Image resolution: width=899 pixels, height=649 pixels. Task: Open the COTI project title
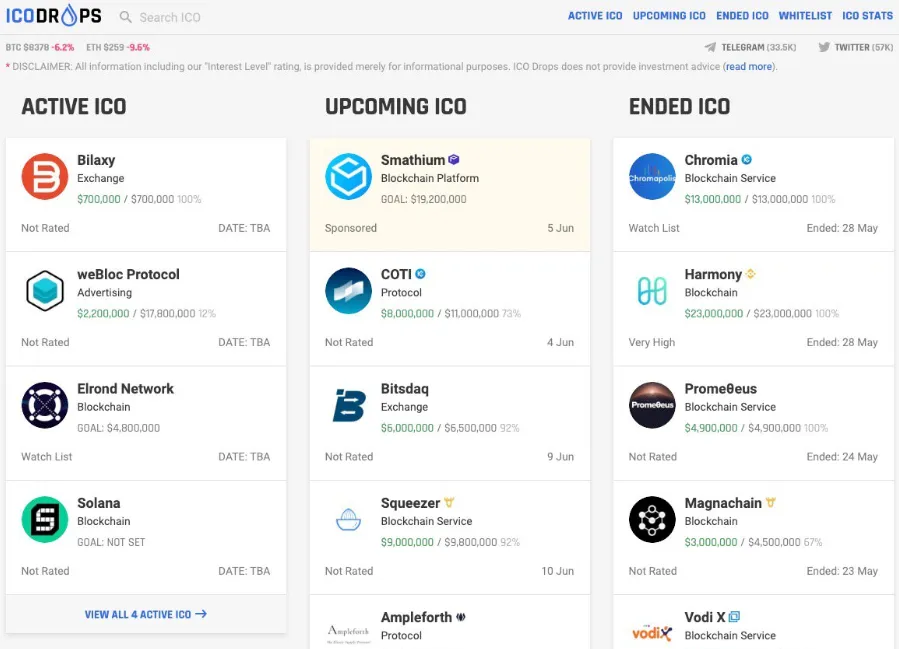[x=396, y=274]
